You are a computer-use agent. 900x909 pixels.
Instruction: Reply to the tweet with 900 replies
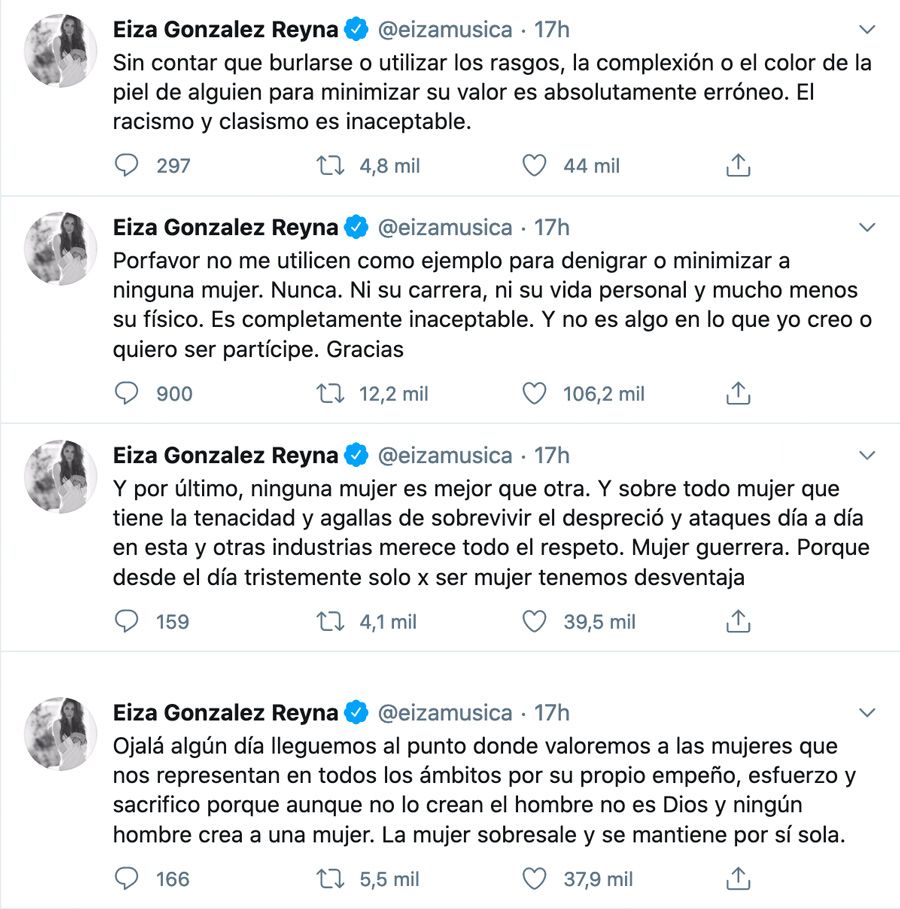coord(126,394)
